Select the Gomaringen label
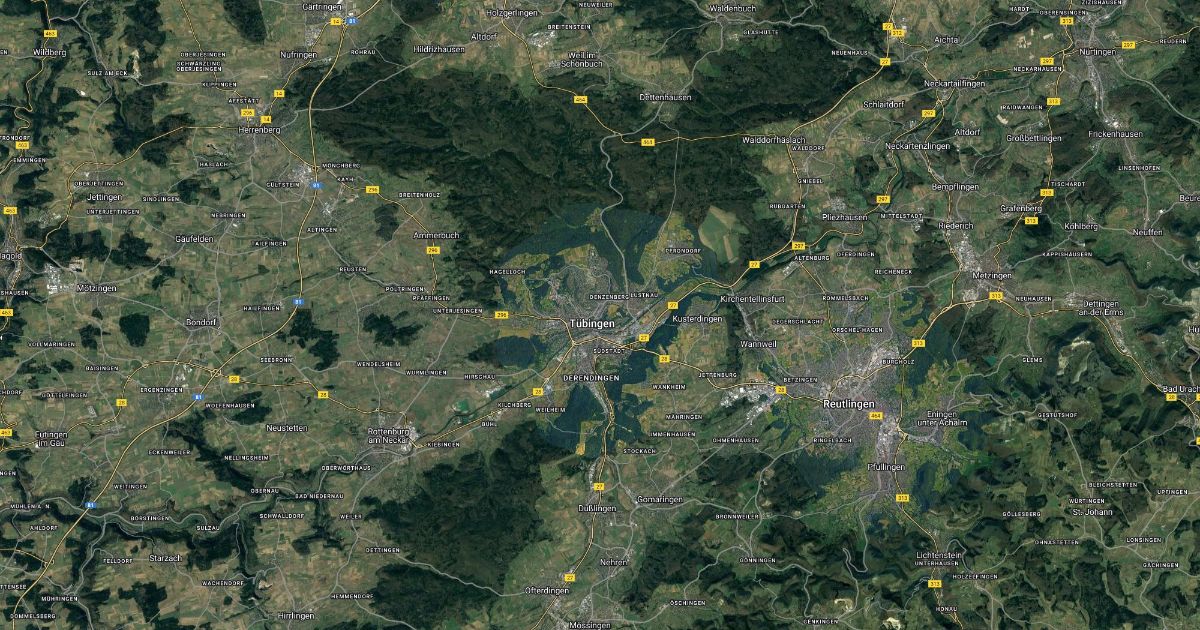Viewport: 1200px width, 630px height. pyautogui.click(x=660, y=499)
